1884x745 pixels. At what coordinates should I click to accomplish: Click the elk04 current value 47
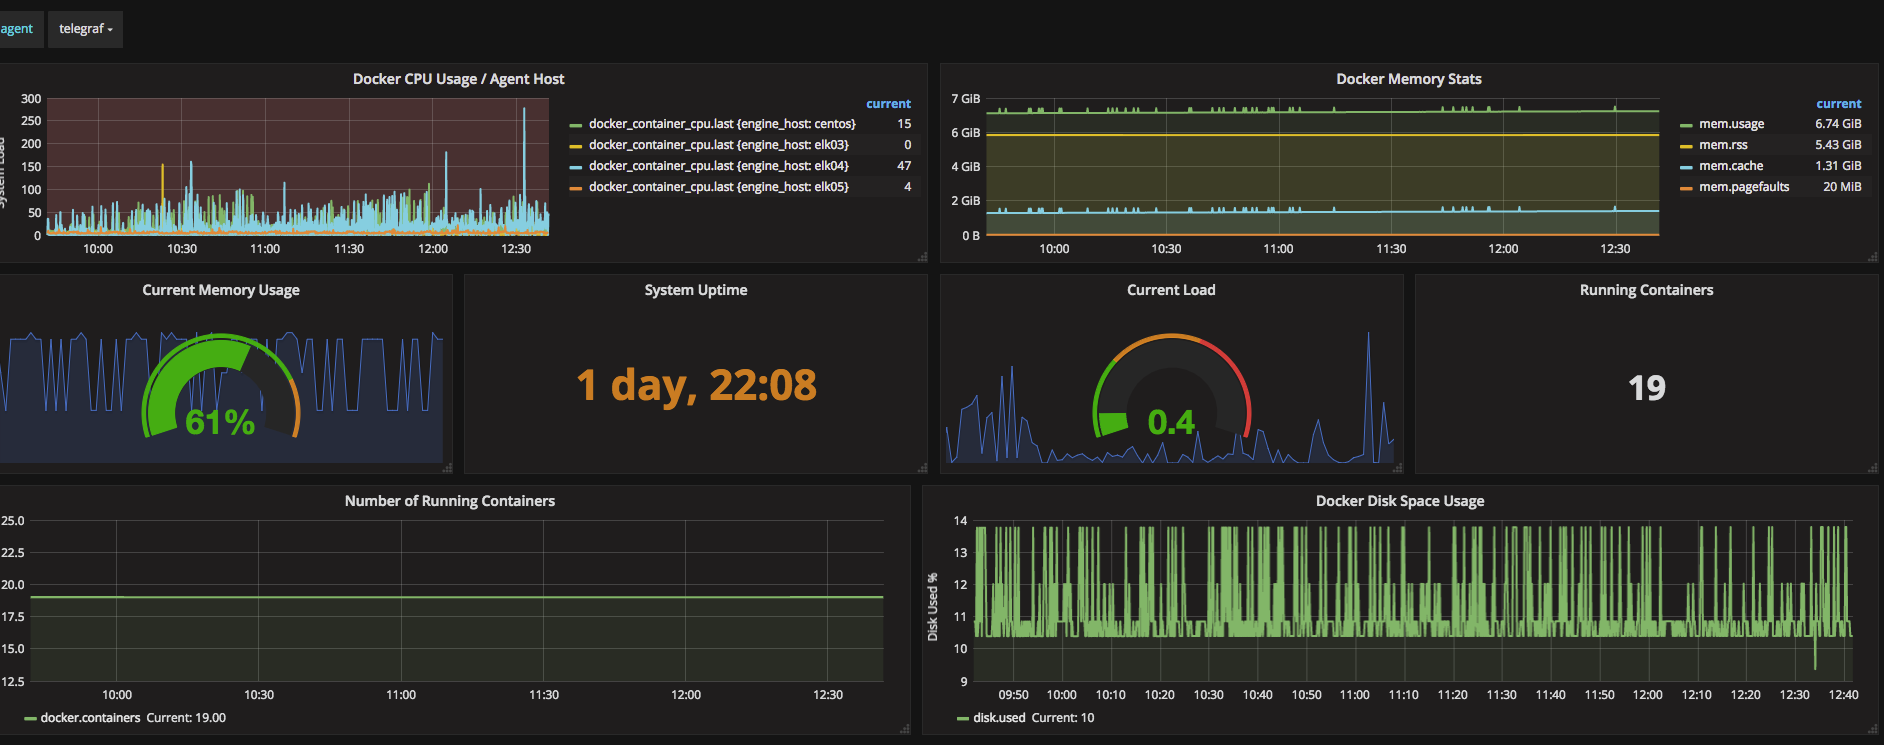pyautogui.click(x=904, y=166)
